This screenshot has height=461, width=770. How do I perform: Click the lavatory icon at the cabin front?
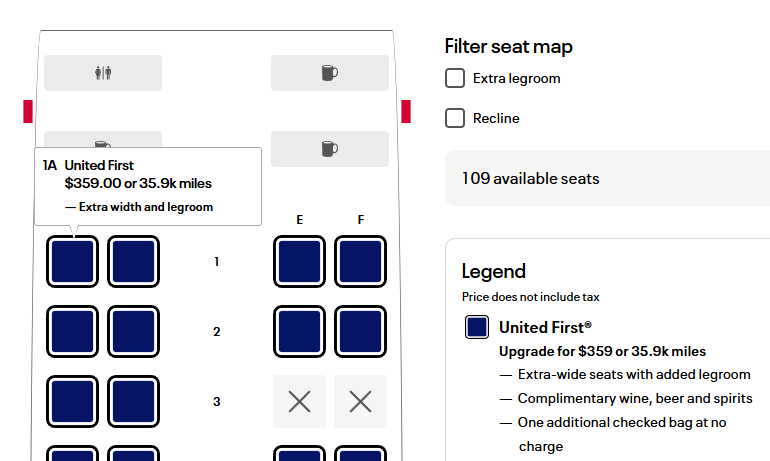tap(103, 73)
